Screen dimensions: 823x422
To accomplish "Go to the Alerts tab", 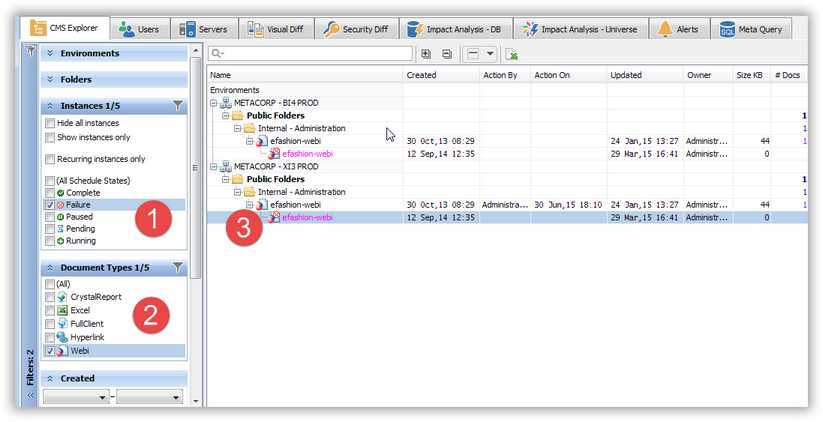I will (x=678, y=29).
